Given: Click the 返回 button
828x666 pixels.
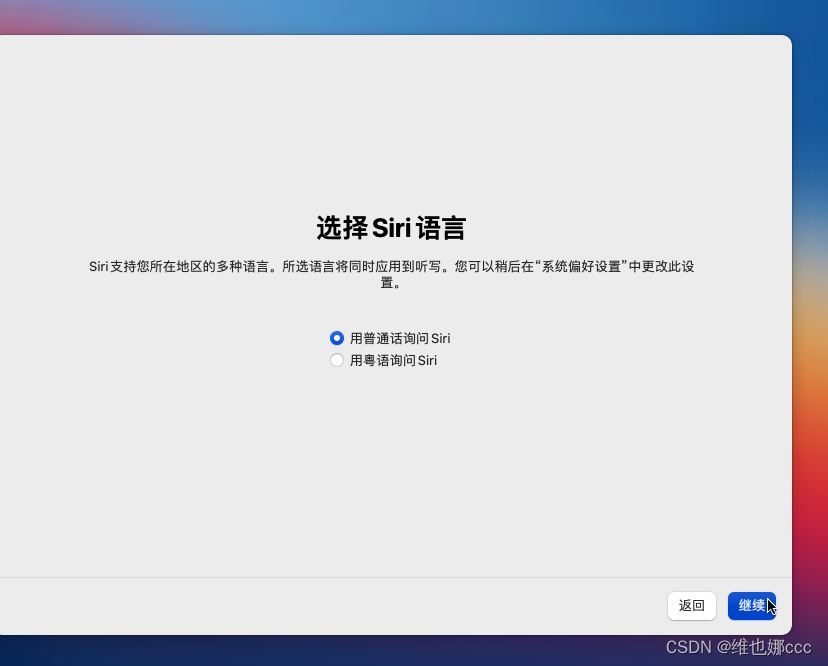Looking at the screenshot, I should click(691, 606).
